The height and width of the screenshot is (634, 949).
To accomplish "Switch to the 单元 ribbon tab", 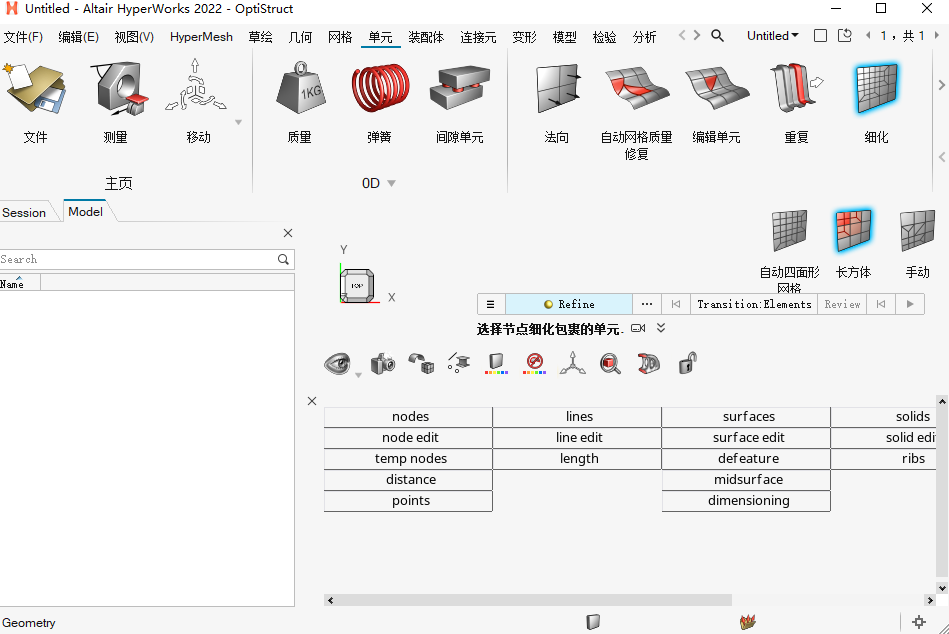I will coord(380,36).
